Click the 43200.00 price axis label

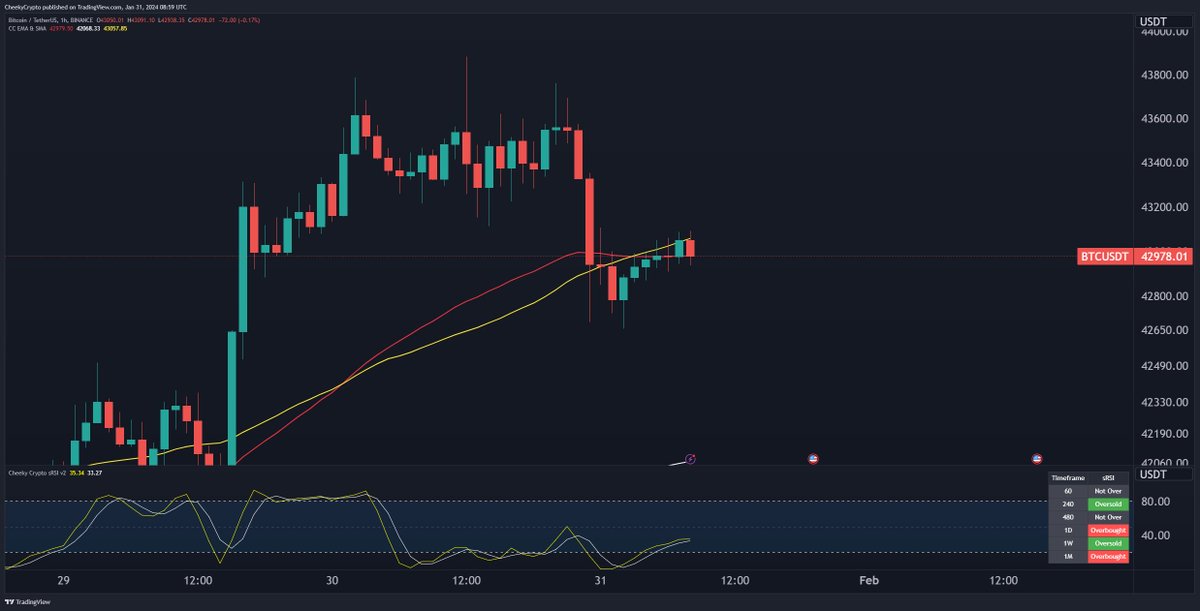[x=1165, y=207]
